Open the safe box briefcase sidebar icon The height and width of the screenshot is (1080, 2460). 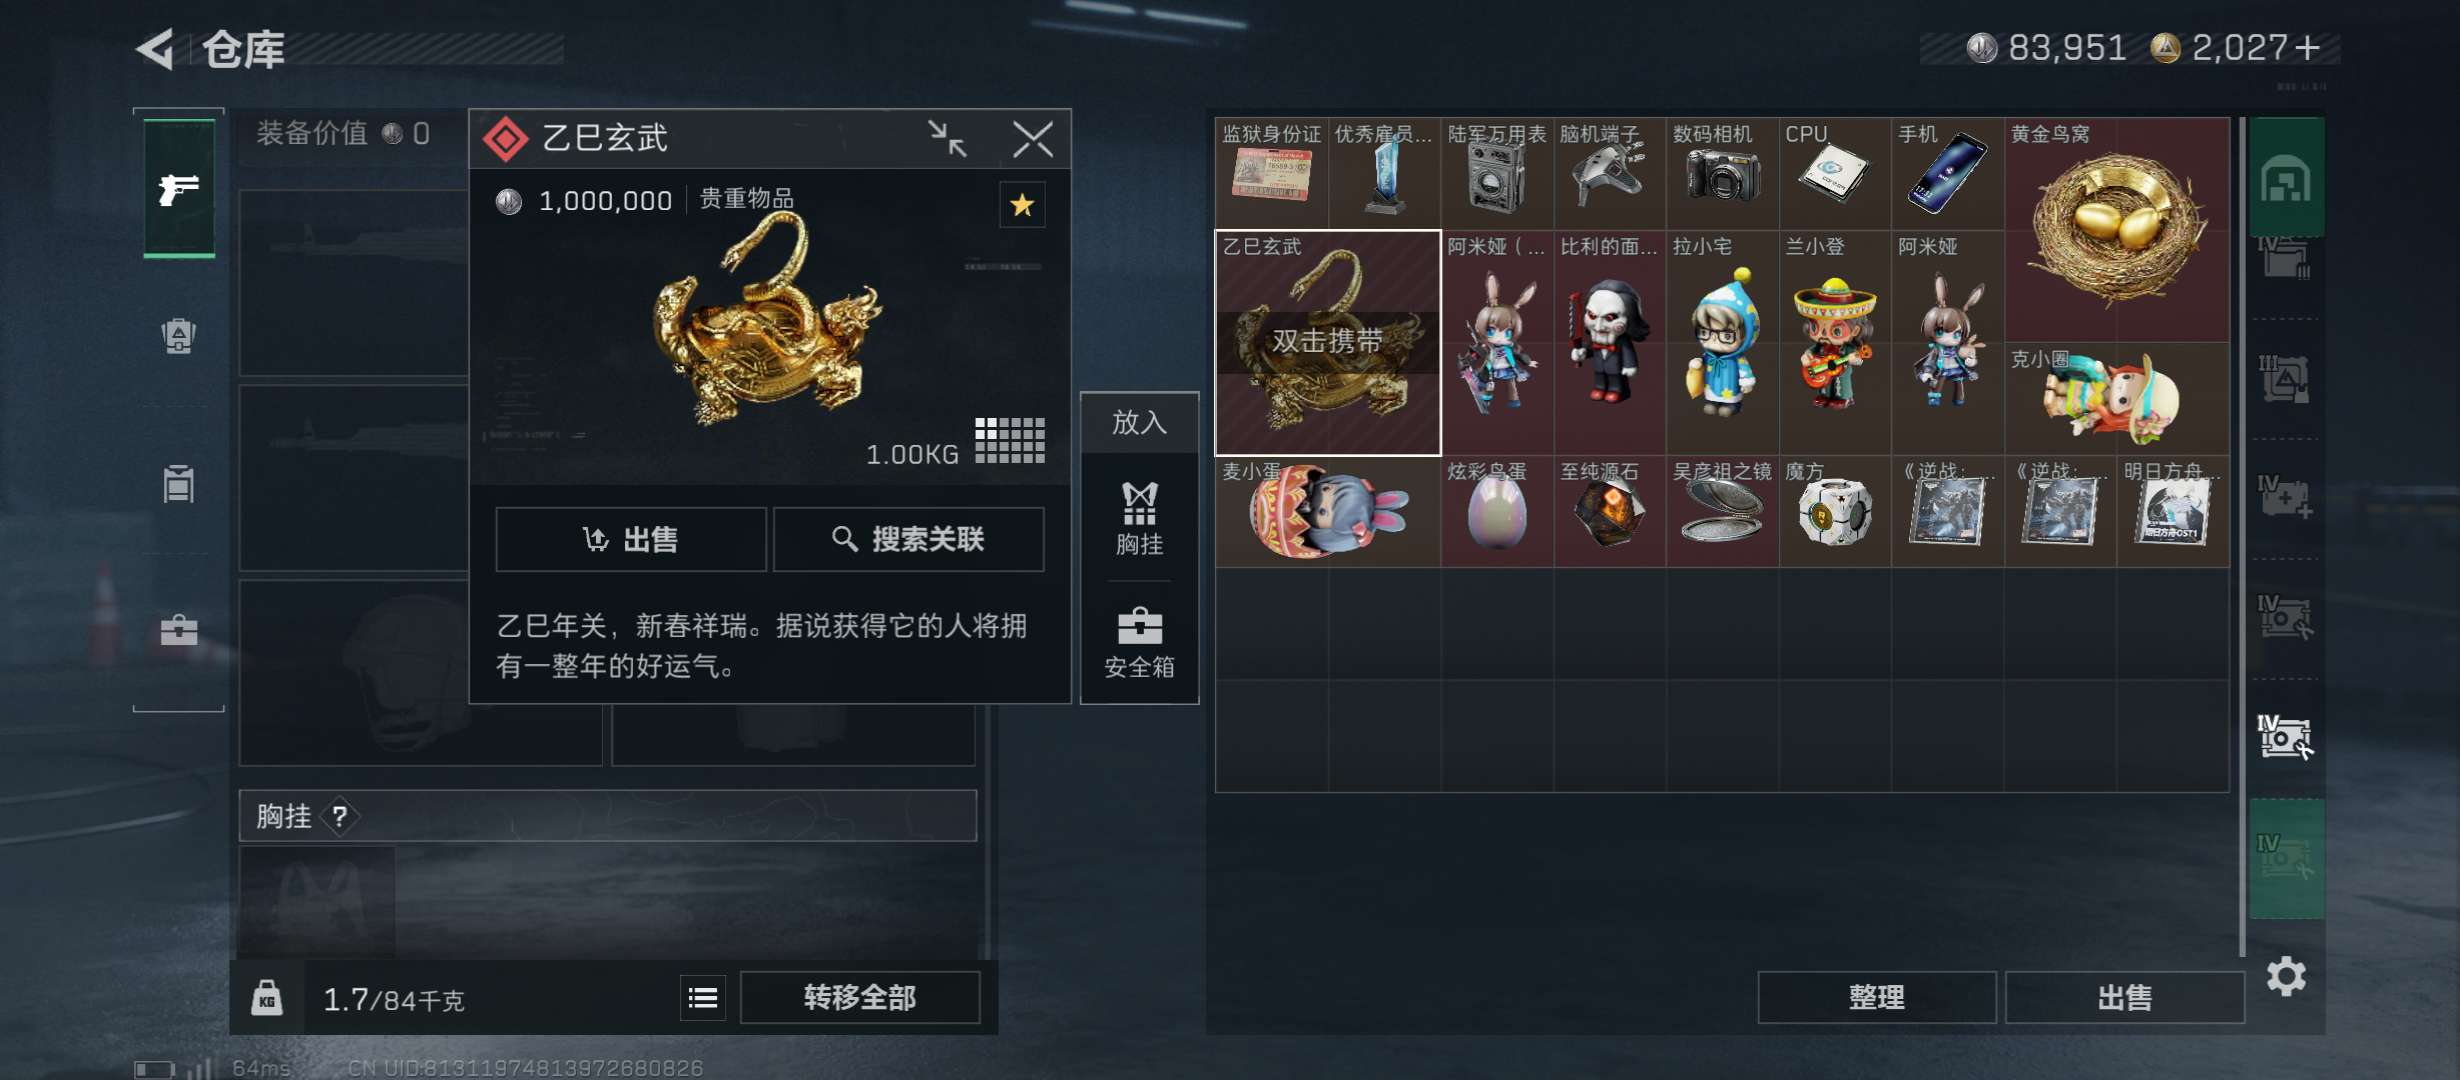(179, 629)
